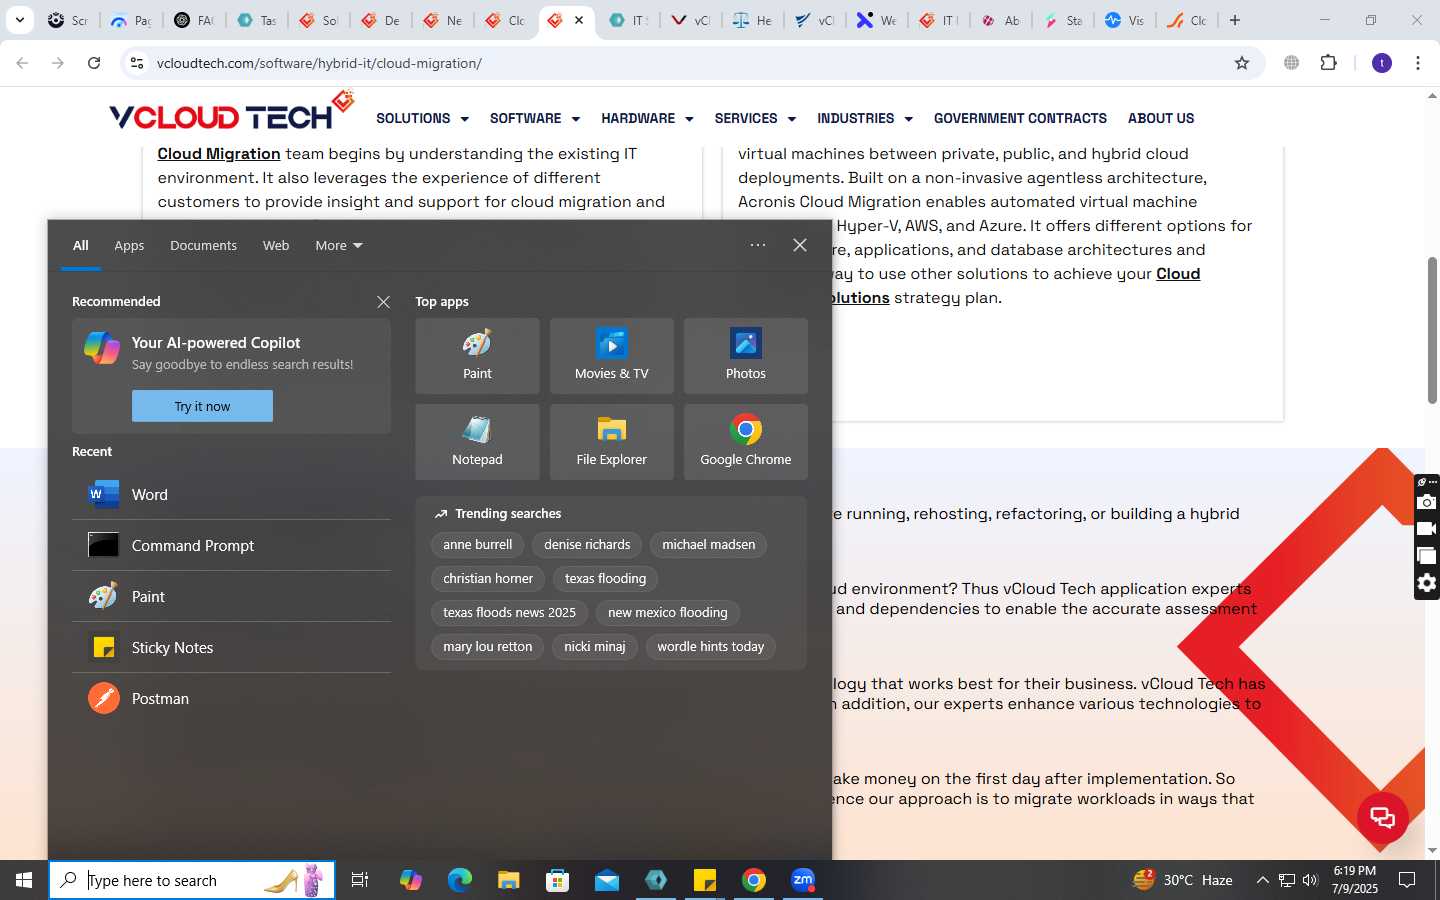Search trending term mary lou retton

click(x=487, y=646)
